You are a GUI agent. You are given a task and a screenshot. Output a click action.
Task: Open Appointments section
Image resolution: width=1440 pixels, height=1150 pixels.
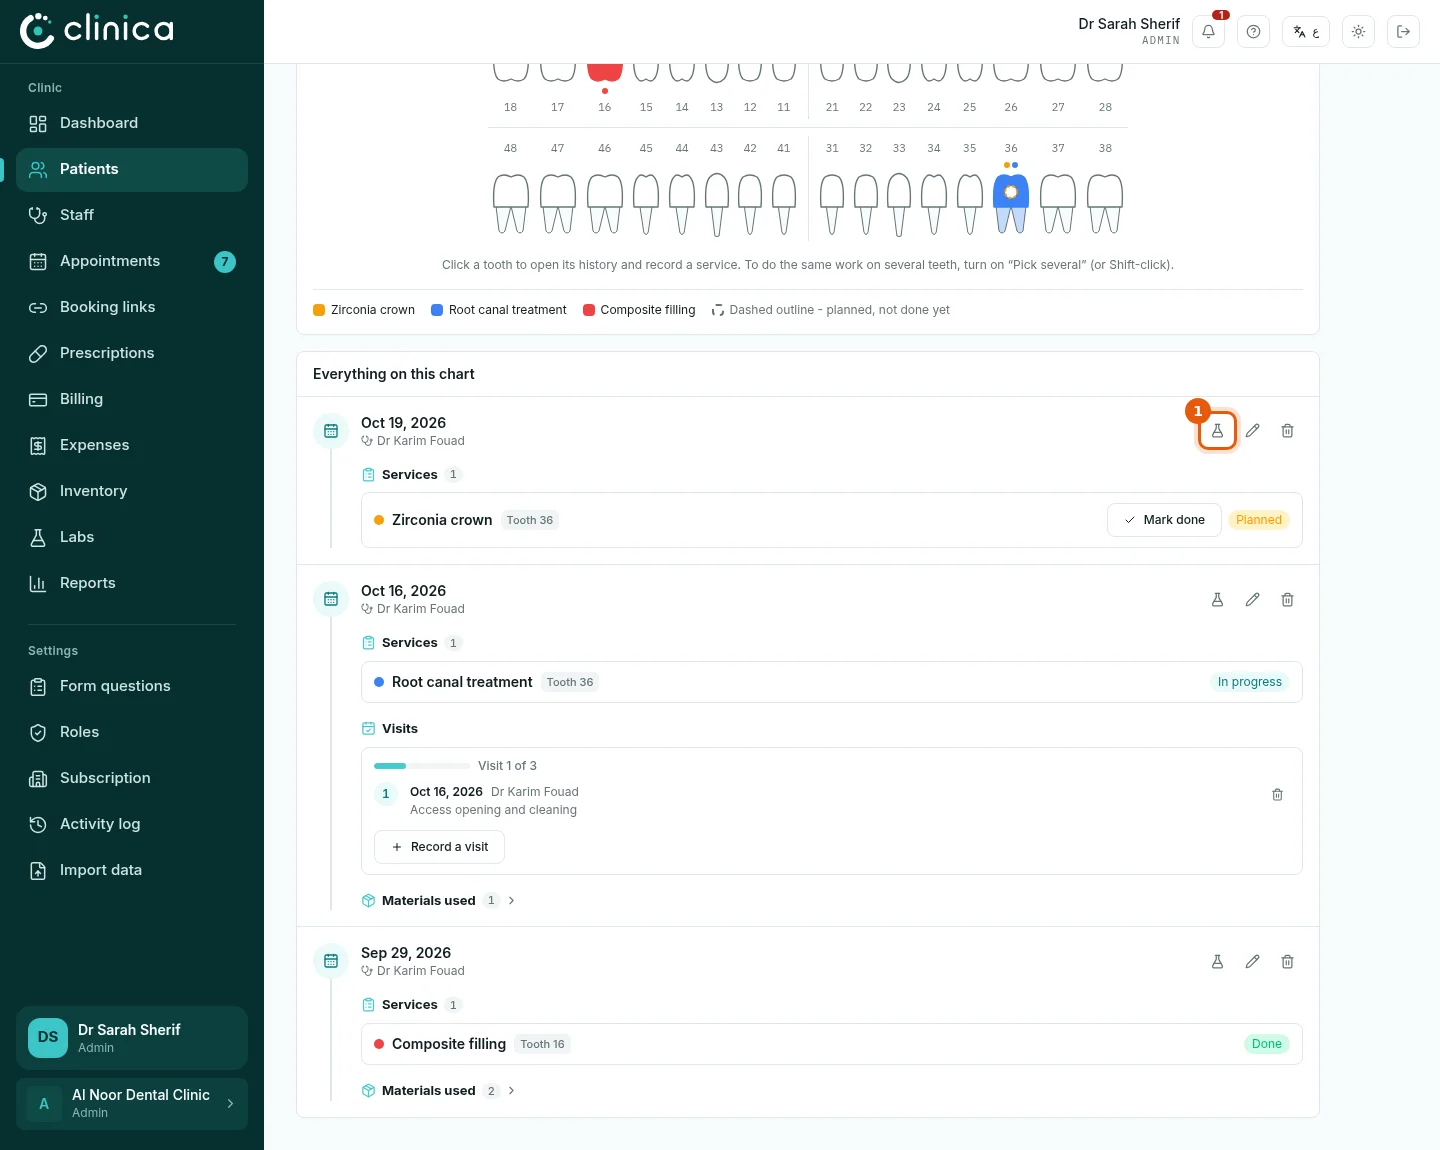tap(132, 262)
